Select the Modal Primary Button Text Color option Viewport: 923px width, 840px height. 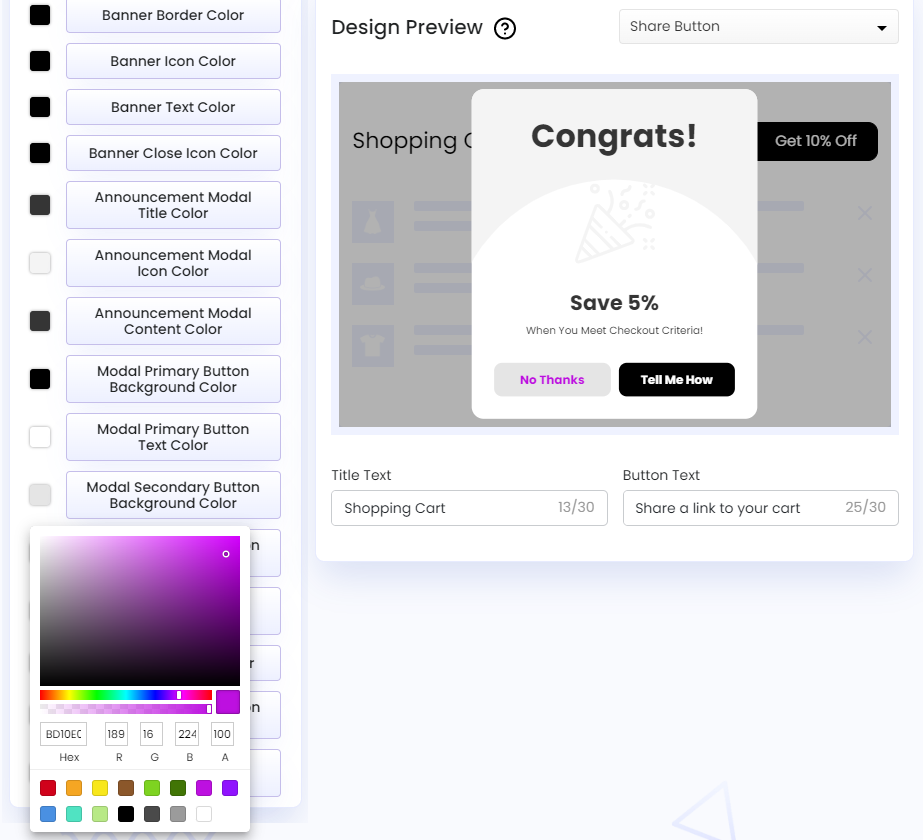[x=172, y=436]
